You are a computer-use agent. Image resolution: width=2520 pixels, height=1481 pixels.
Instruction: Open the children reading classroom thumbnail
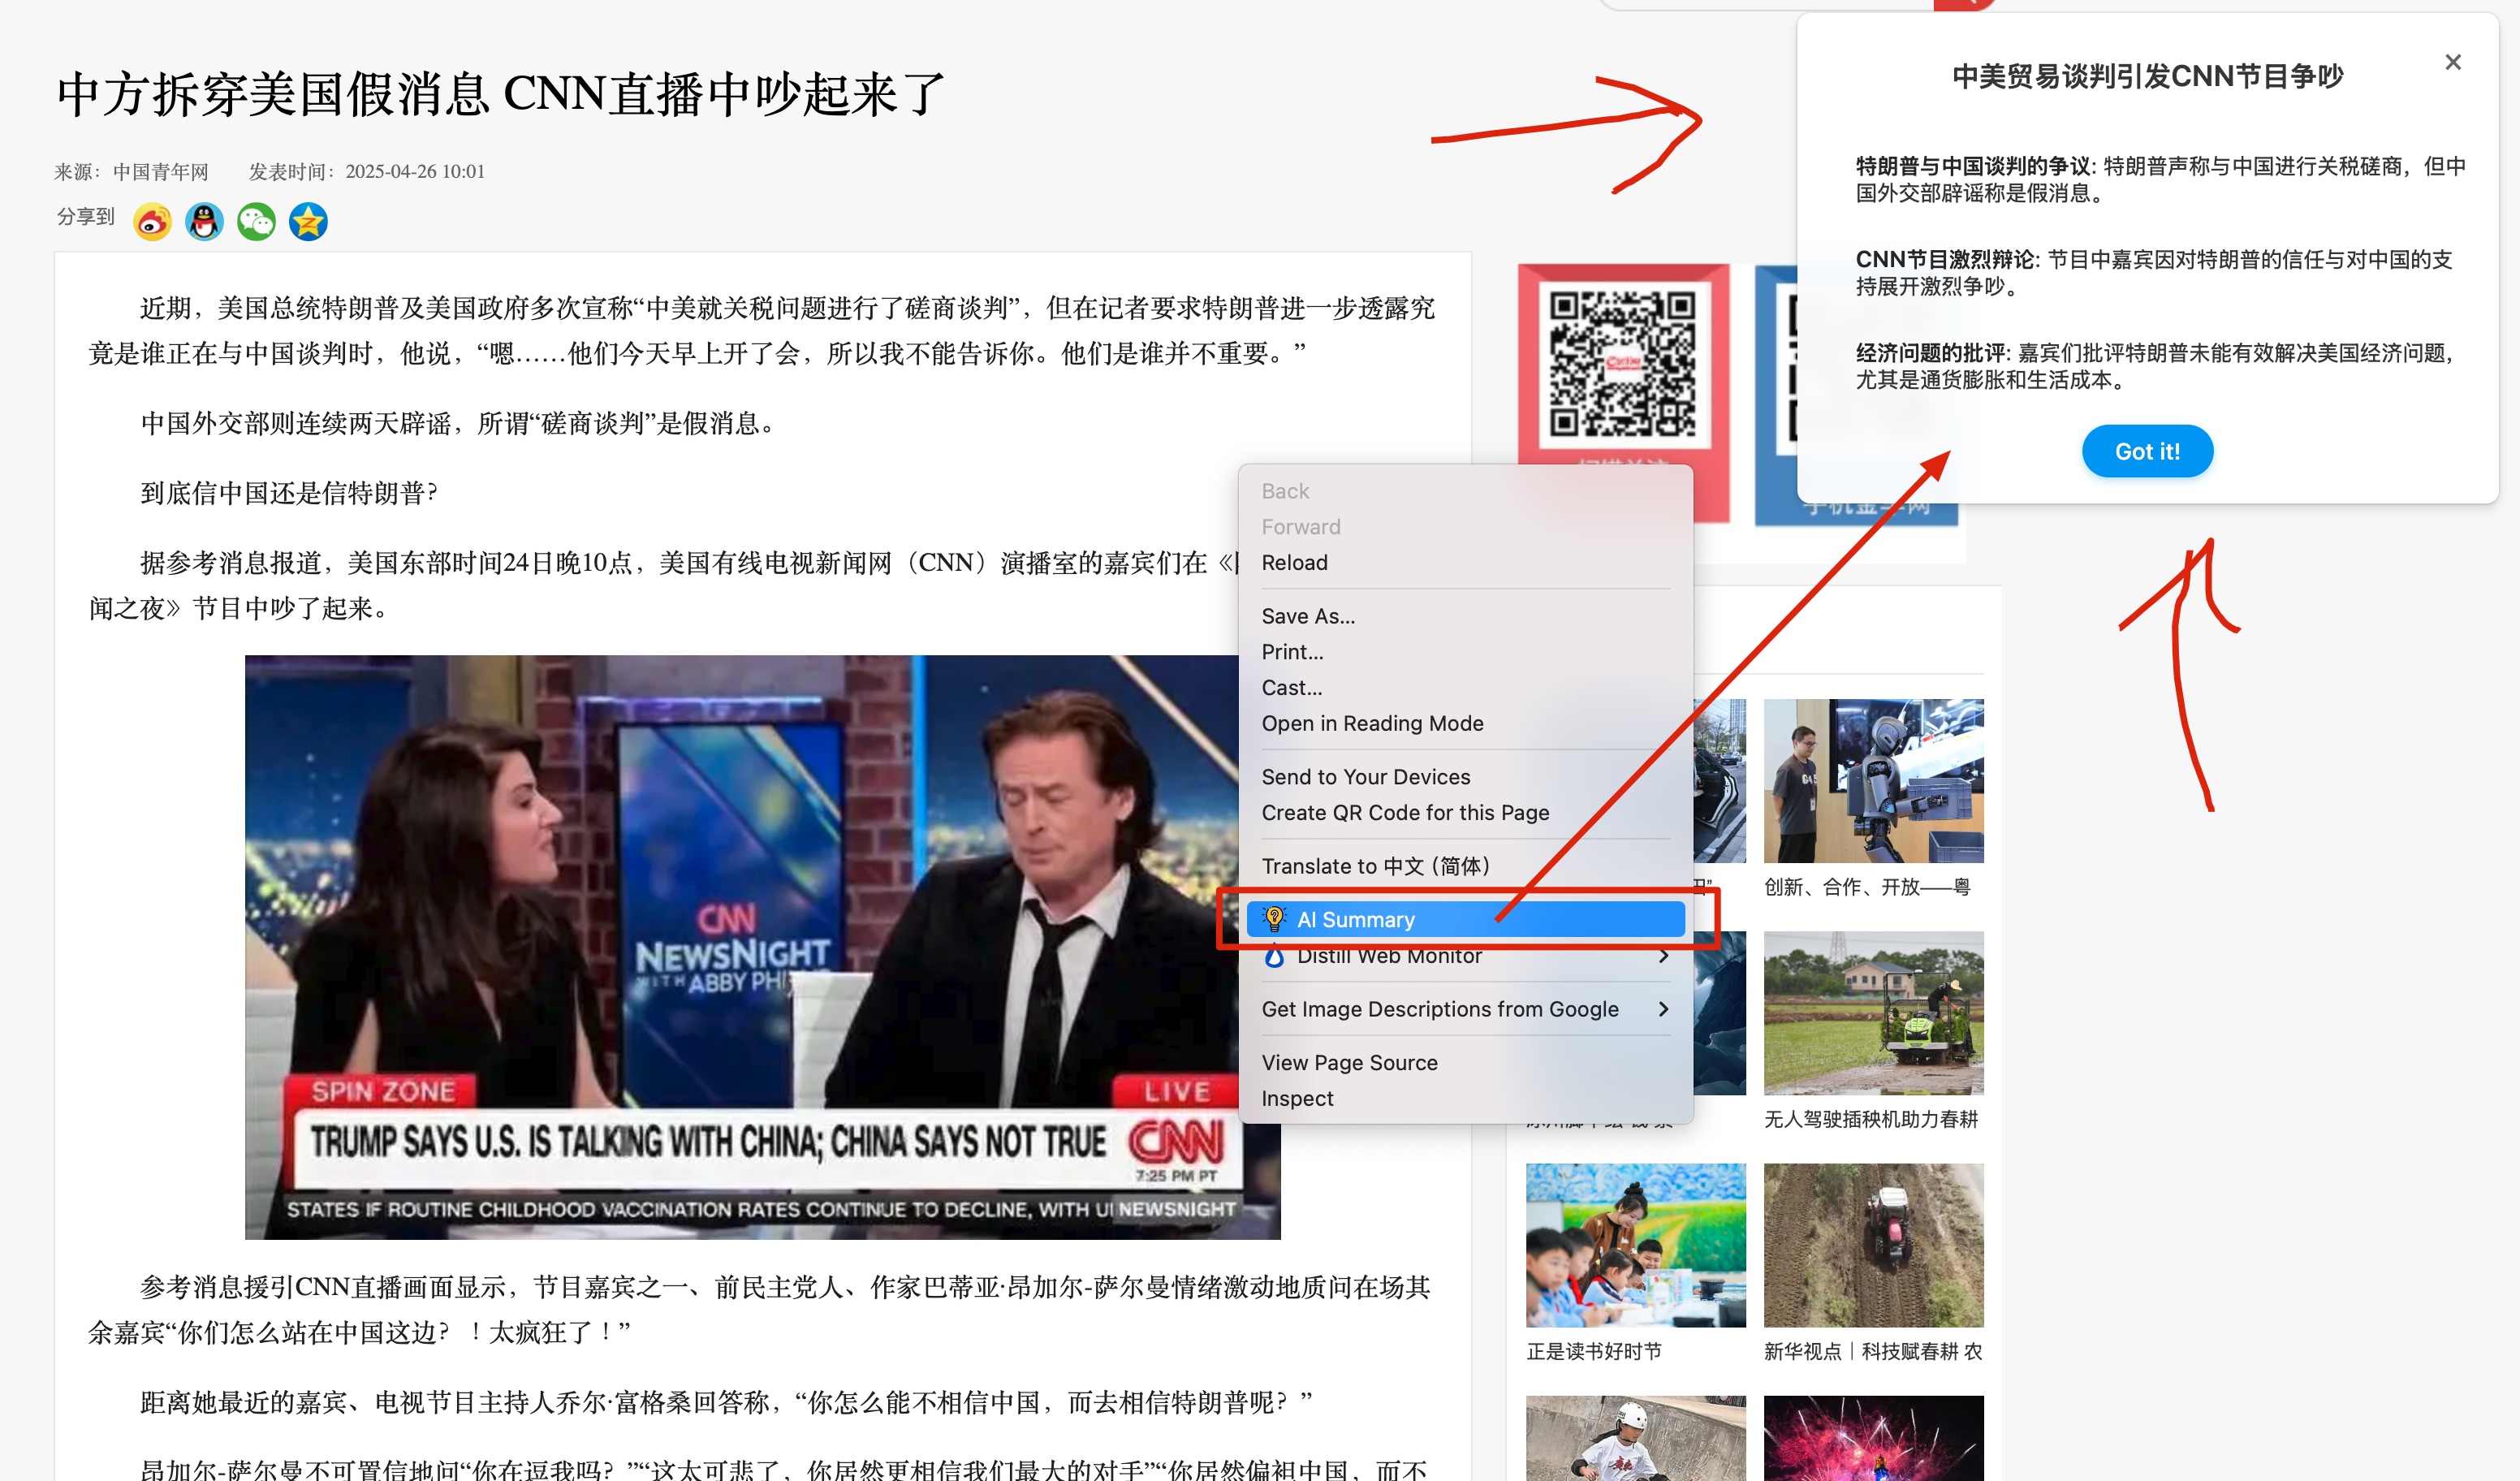click(1636, 1245)
